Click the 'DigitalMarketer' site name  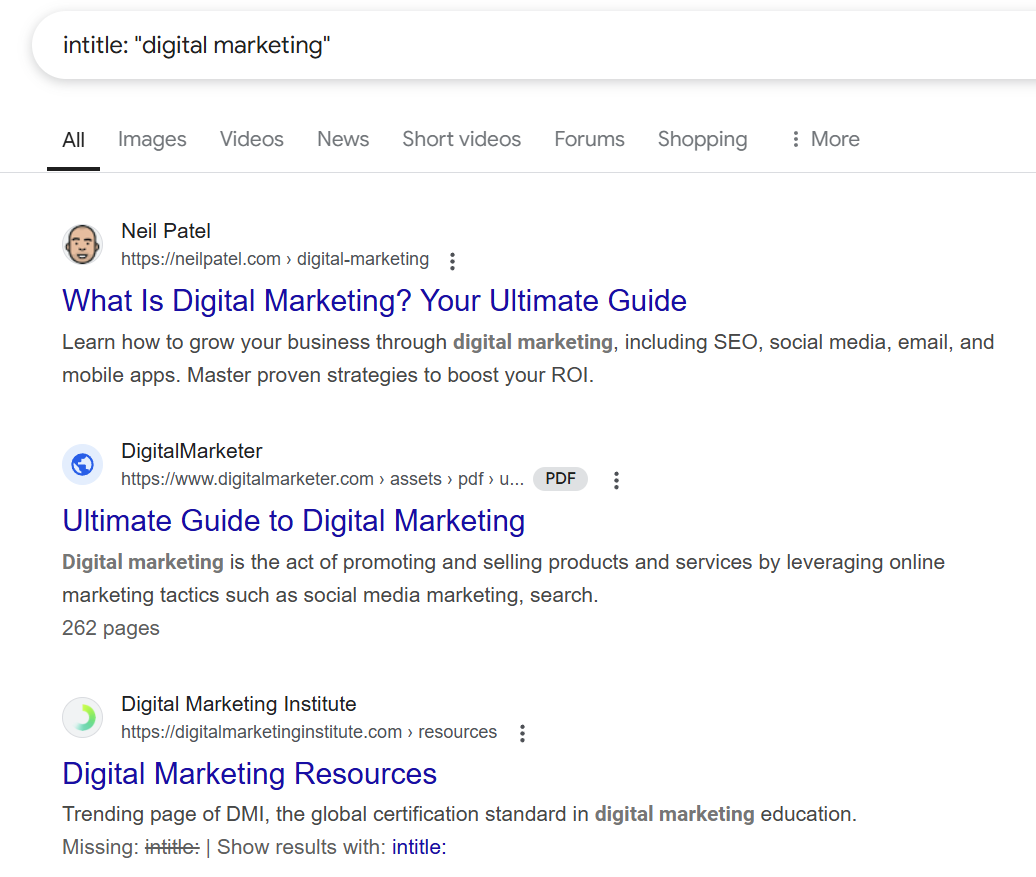[x=192, y=451]
